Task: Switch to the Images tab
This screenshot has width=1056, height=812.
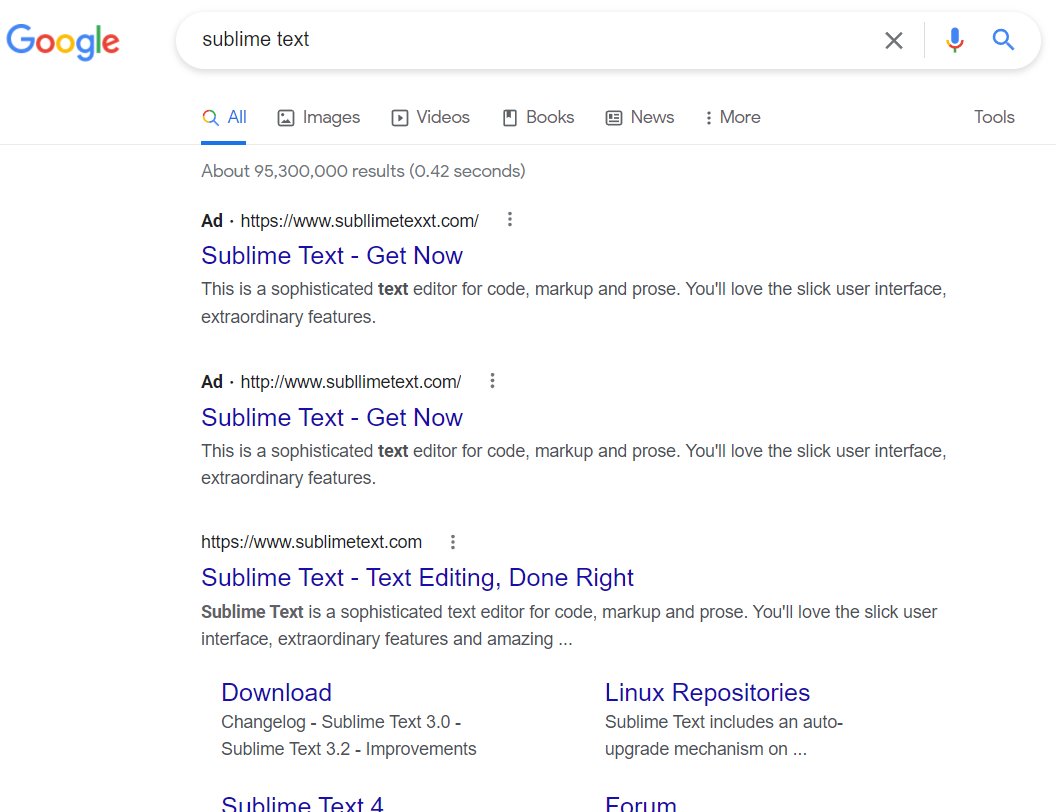Action: coord(319,117)
